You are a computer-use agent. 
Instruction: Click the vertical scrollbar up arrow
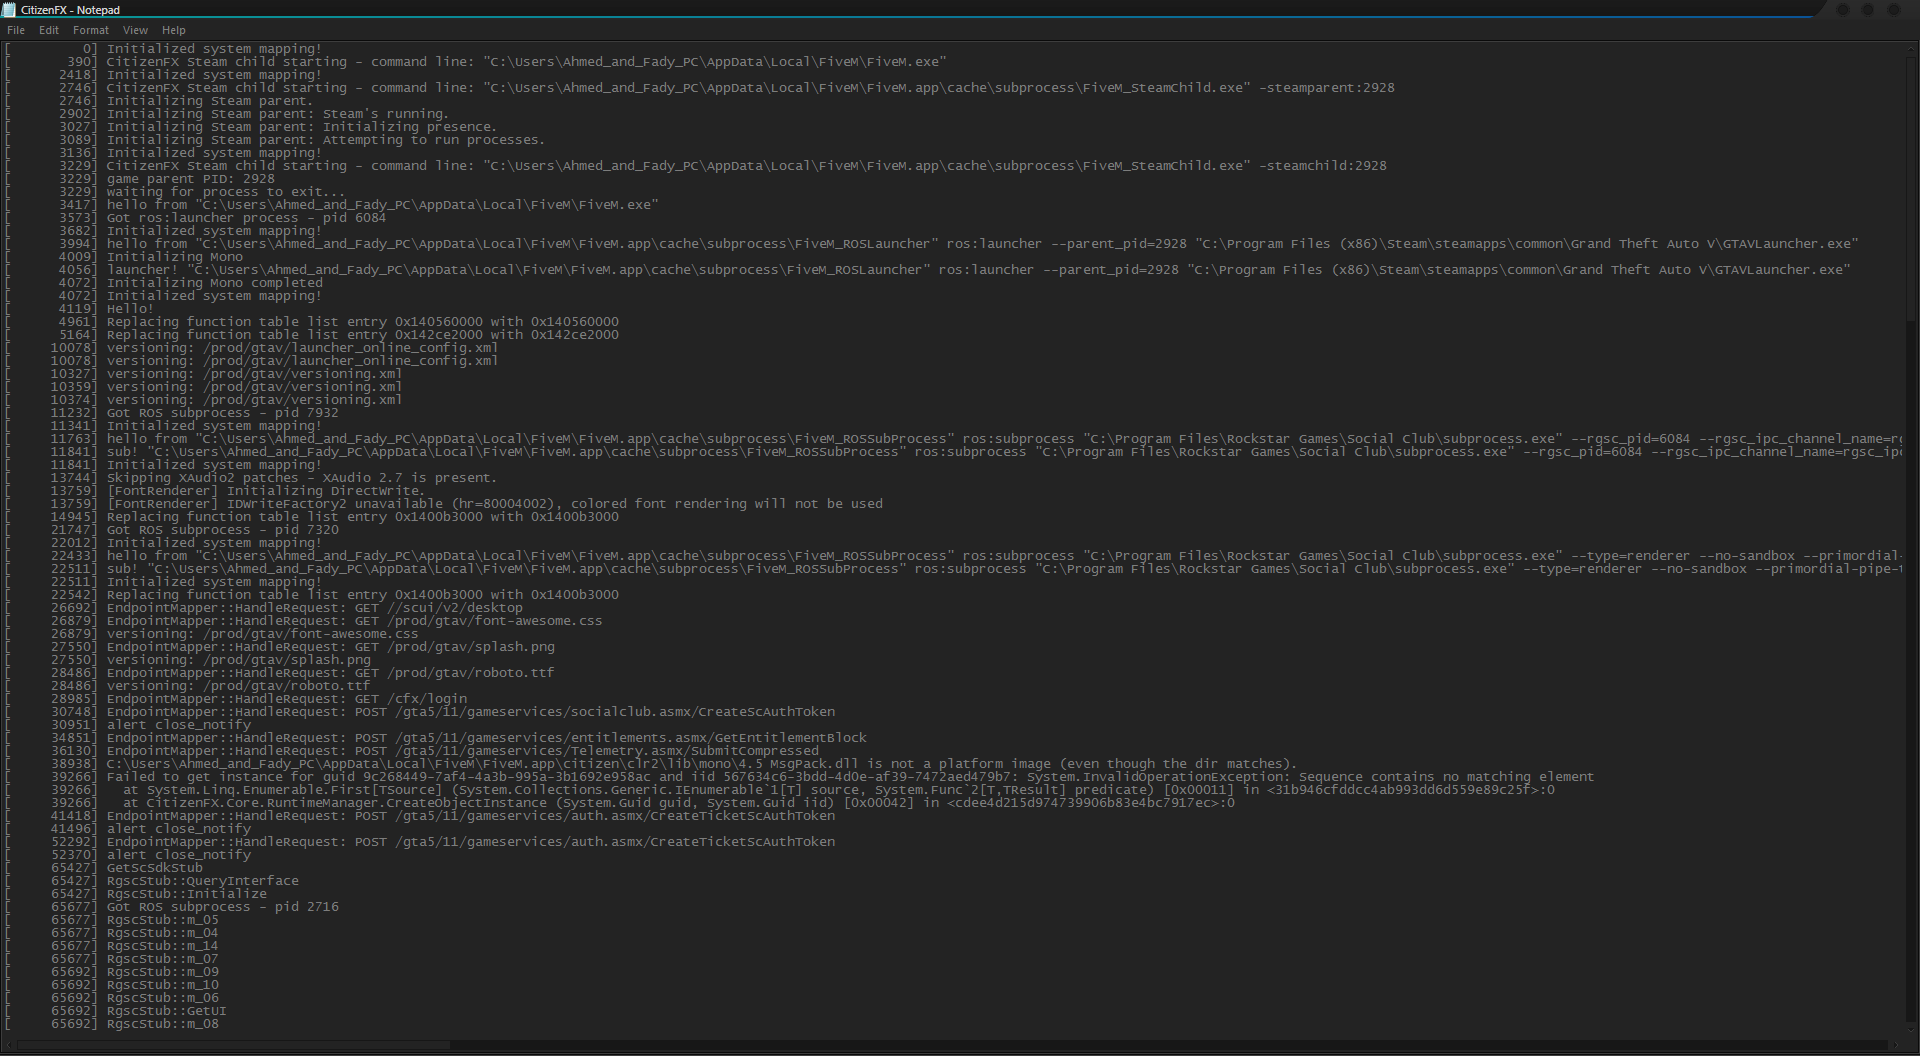click(x=1912, y=48)
